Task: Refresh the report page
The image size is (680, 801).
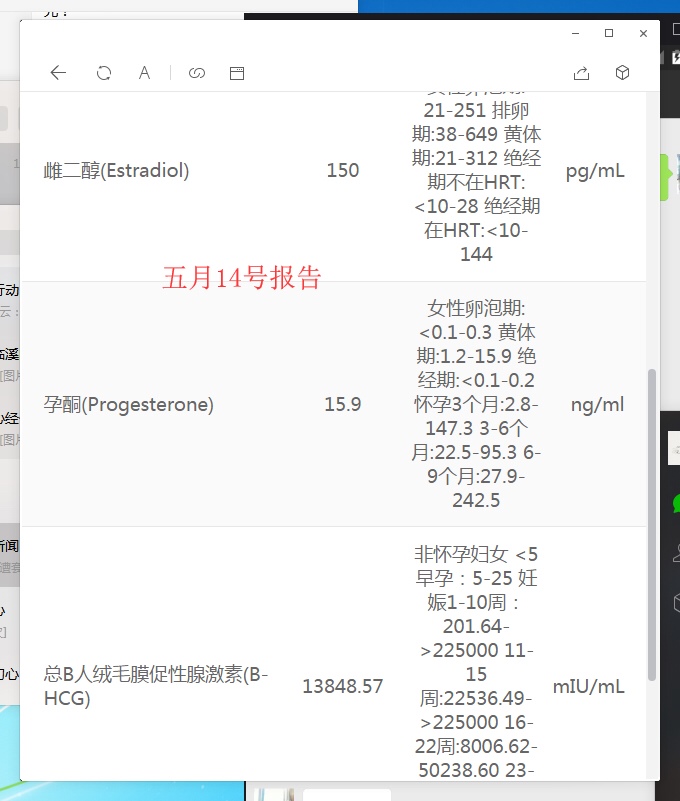Action: (x=103, y=73)
